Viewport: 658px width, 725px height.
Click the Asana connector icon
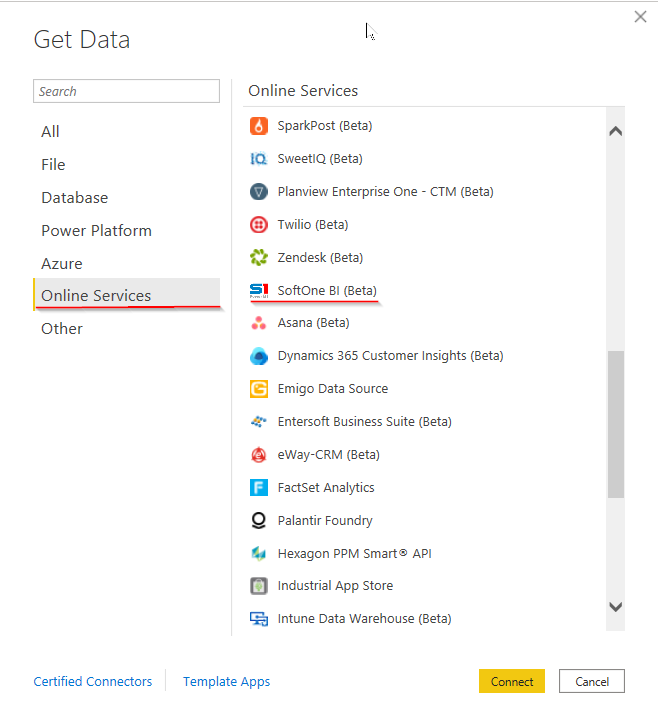coord(259,323)
